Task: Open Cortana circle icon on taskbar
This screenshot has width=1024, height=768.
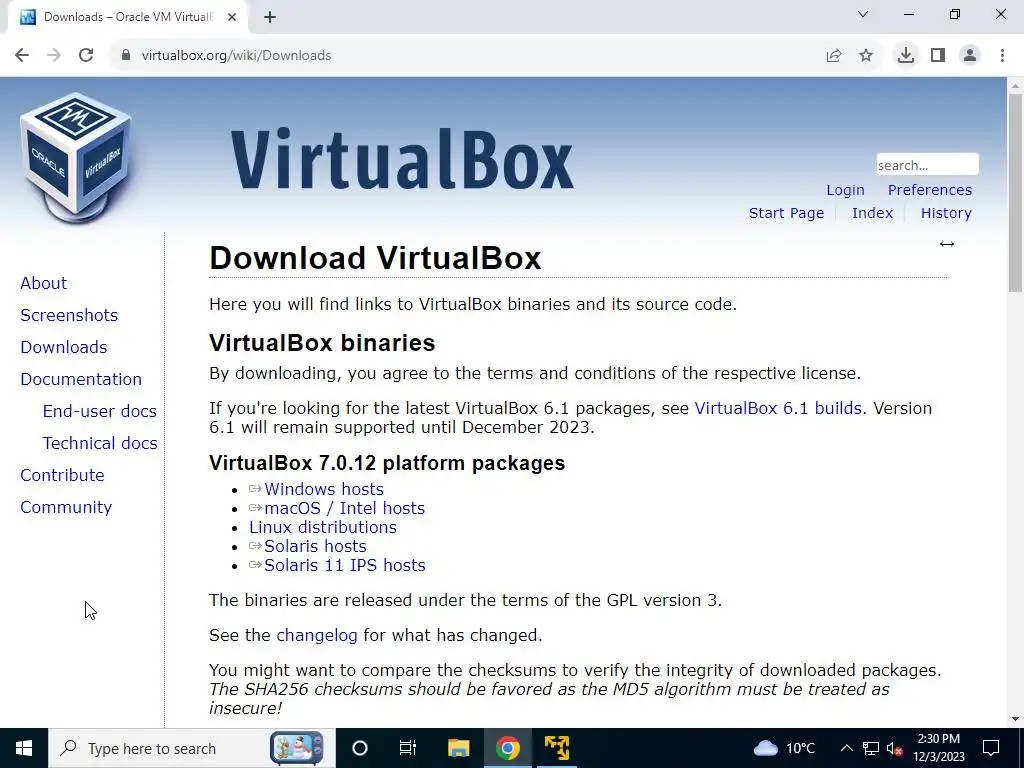Action: tap(360, 748)
